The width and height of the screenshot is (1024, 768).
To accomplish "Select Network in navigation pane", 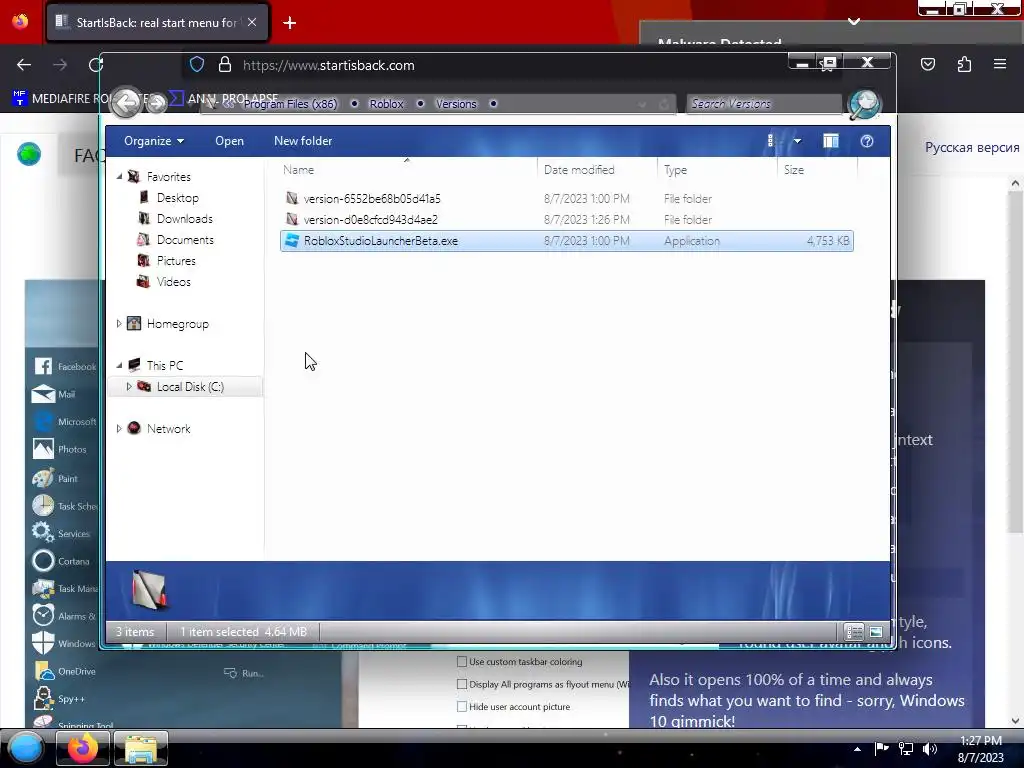I will click(168, 428).
